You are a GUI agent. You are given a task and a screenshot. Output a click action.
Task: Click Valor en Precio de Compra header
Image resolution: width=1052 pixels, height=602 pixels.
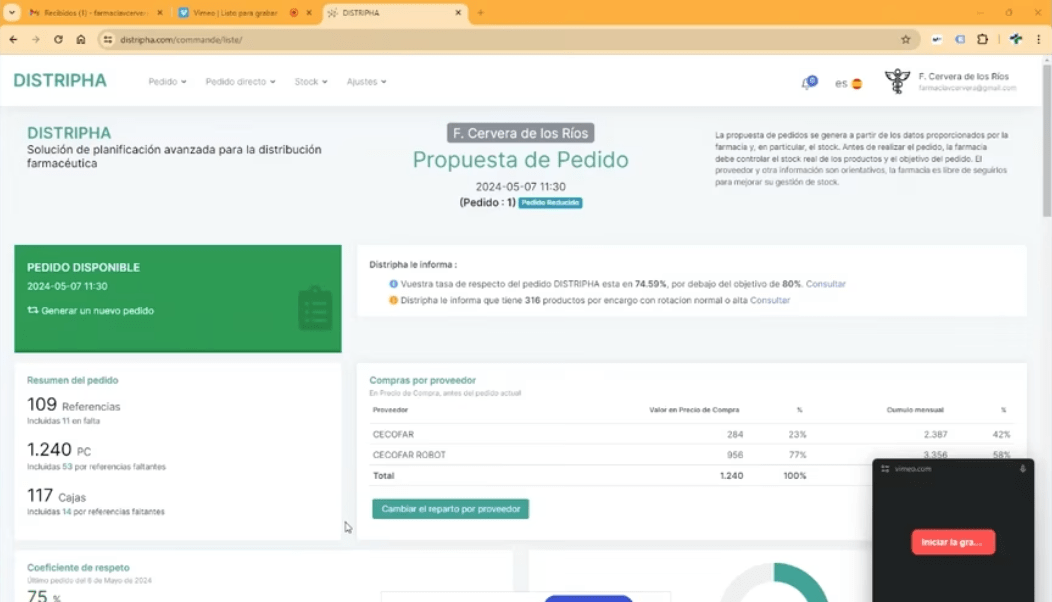pyautogui.click(x=694, y=409)
